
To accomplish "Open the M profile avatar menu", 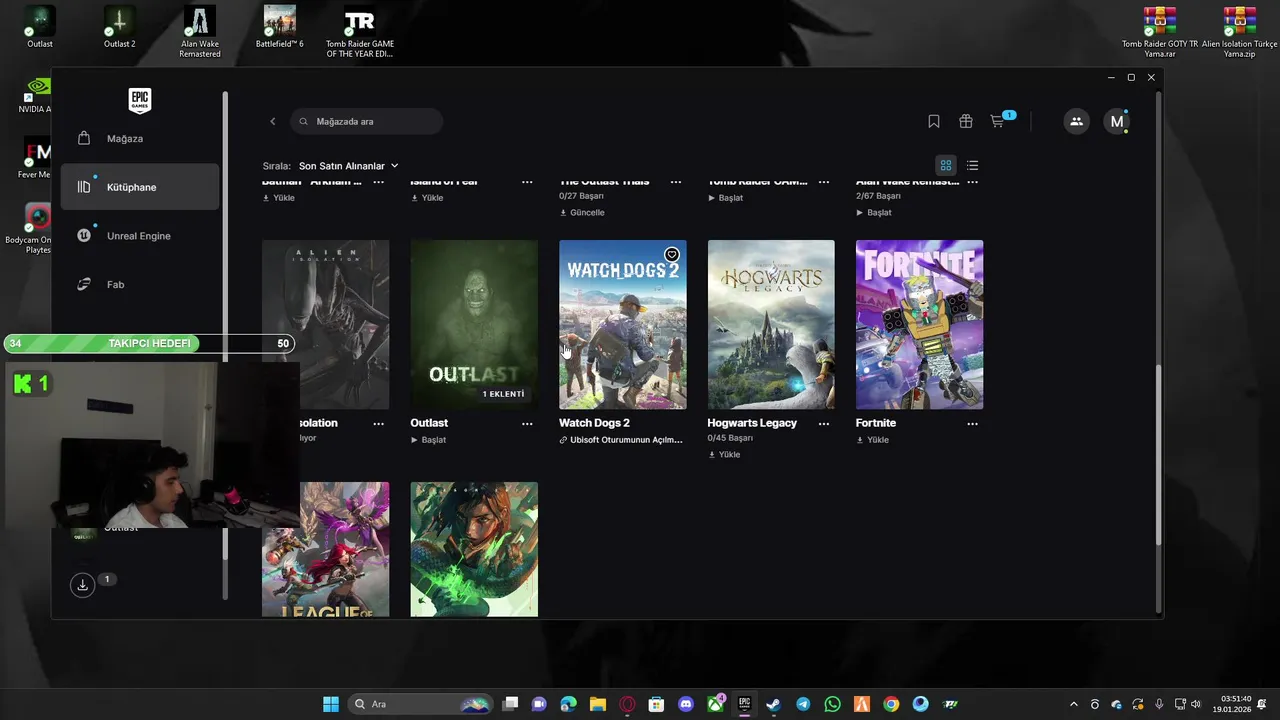I will (1117, 121).
